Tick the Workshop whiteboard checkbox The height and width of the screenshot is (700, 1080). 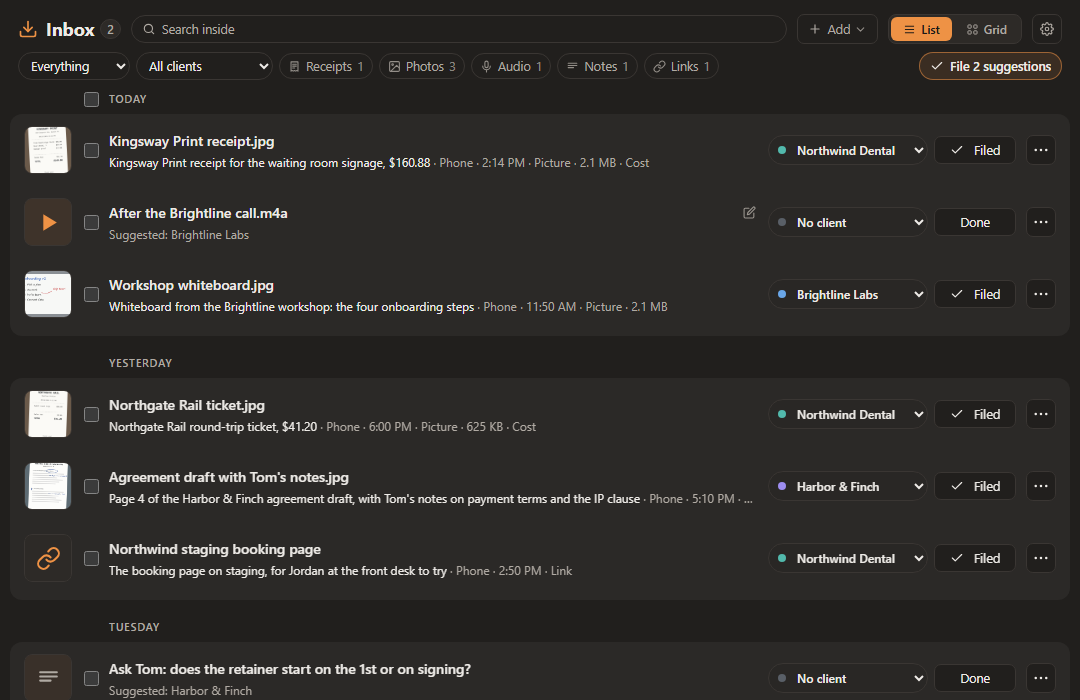[92, 294]
